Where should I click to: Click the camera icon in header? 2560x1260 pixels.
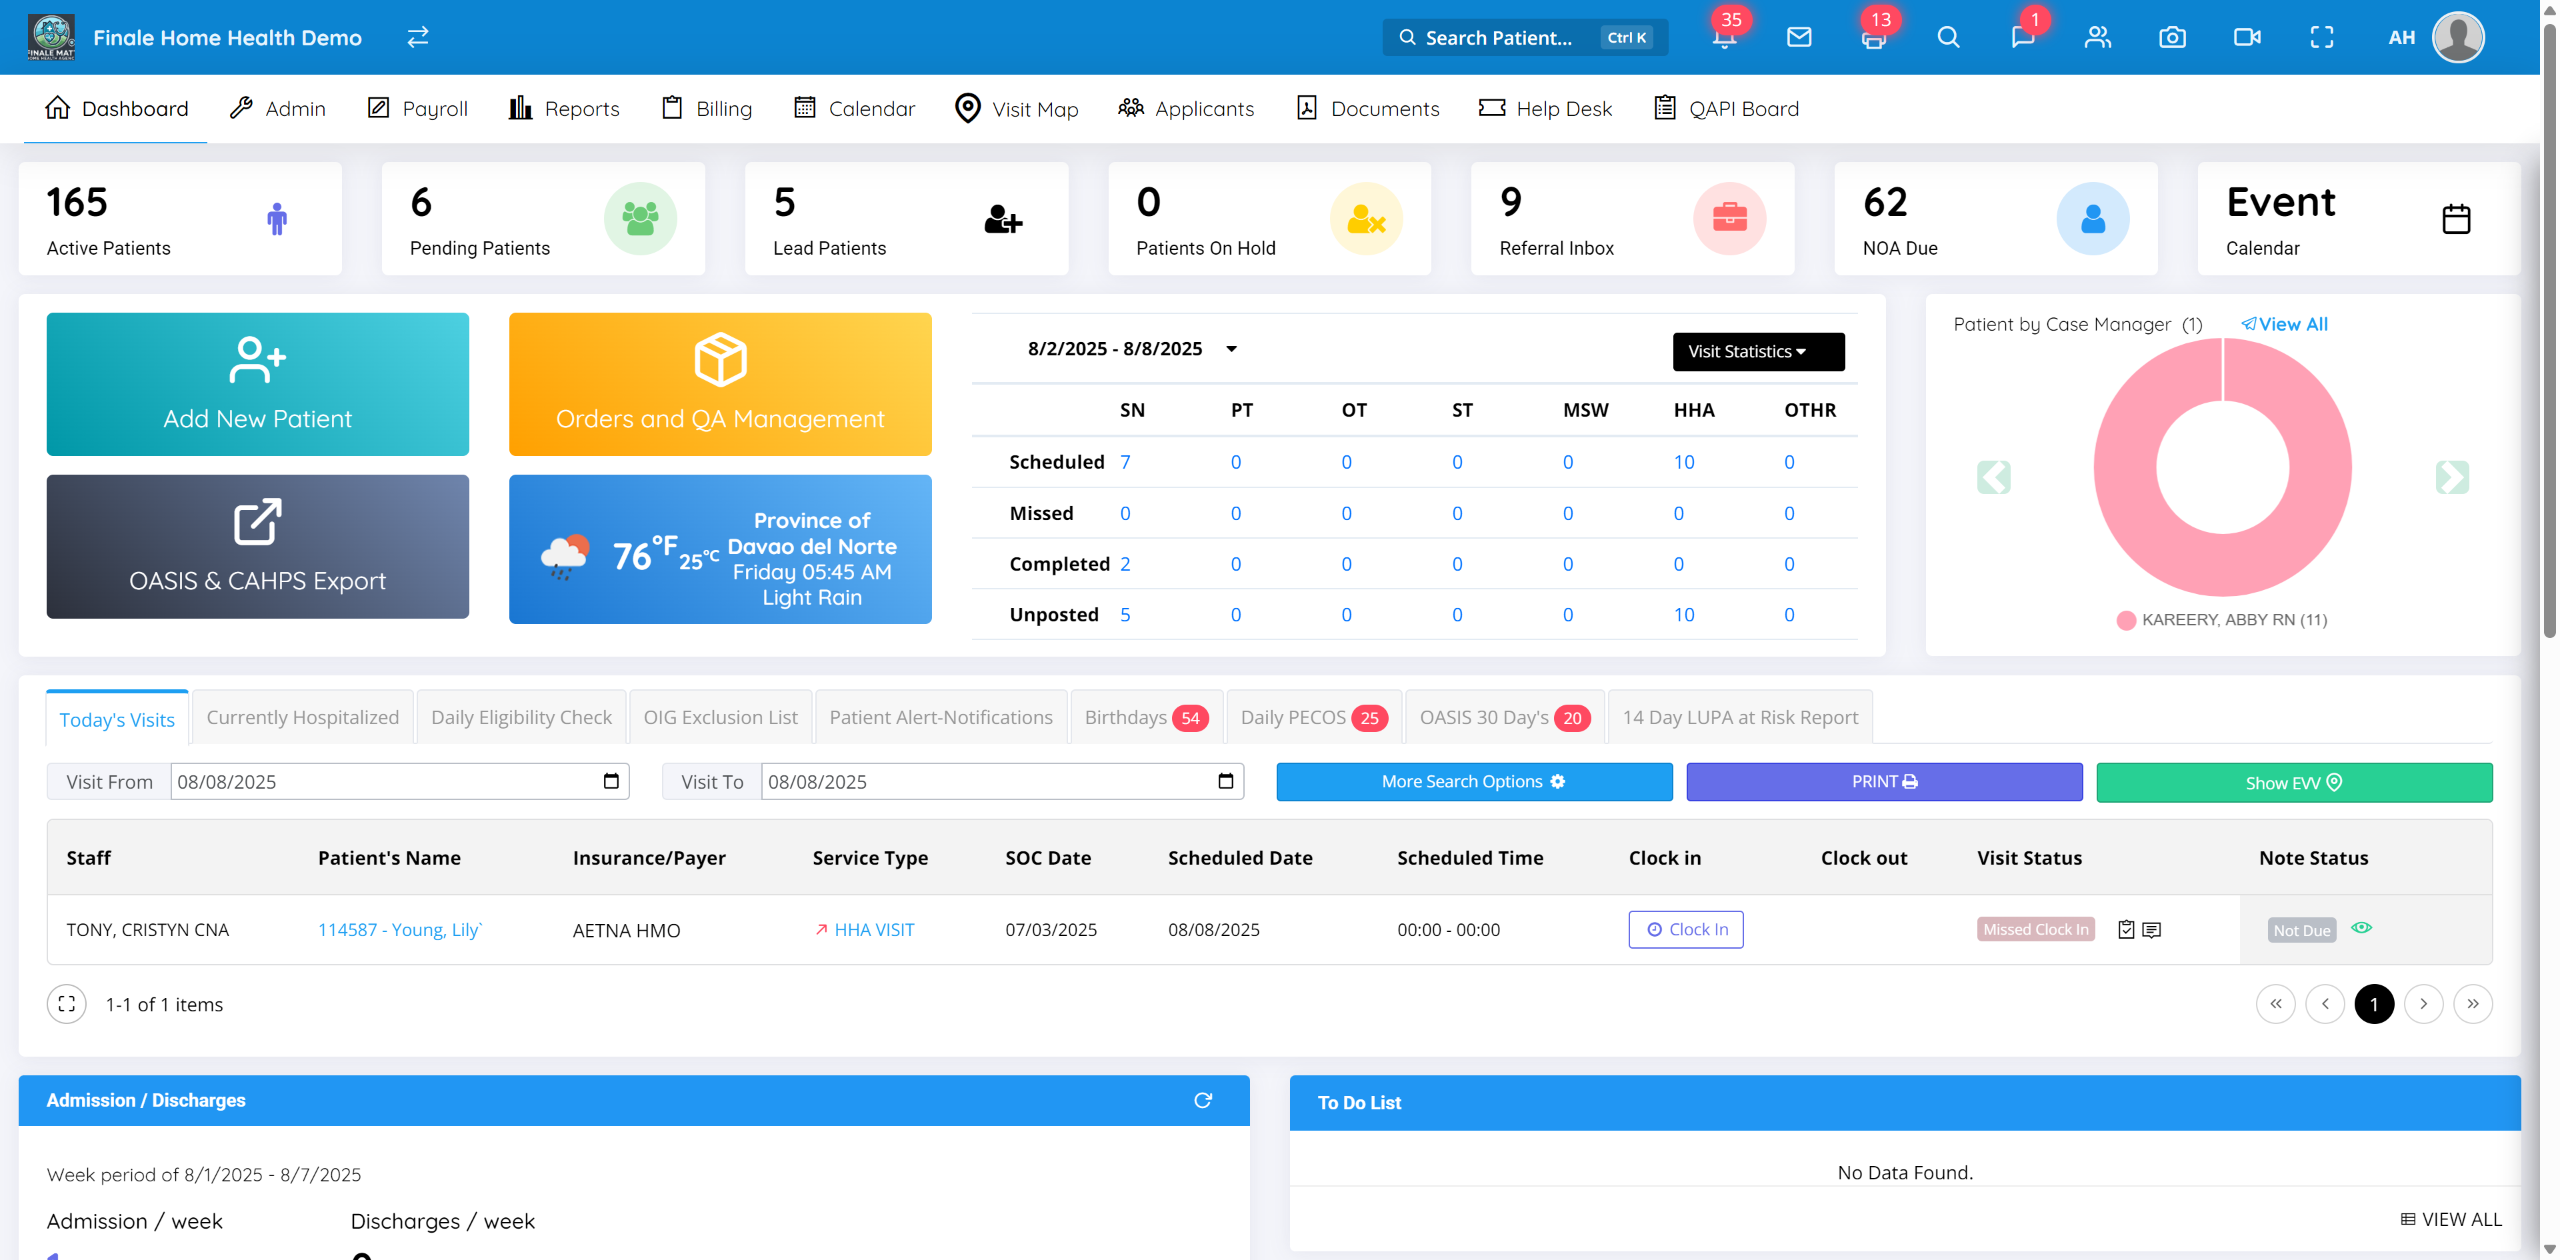point(2172,38)
